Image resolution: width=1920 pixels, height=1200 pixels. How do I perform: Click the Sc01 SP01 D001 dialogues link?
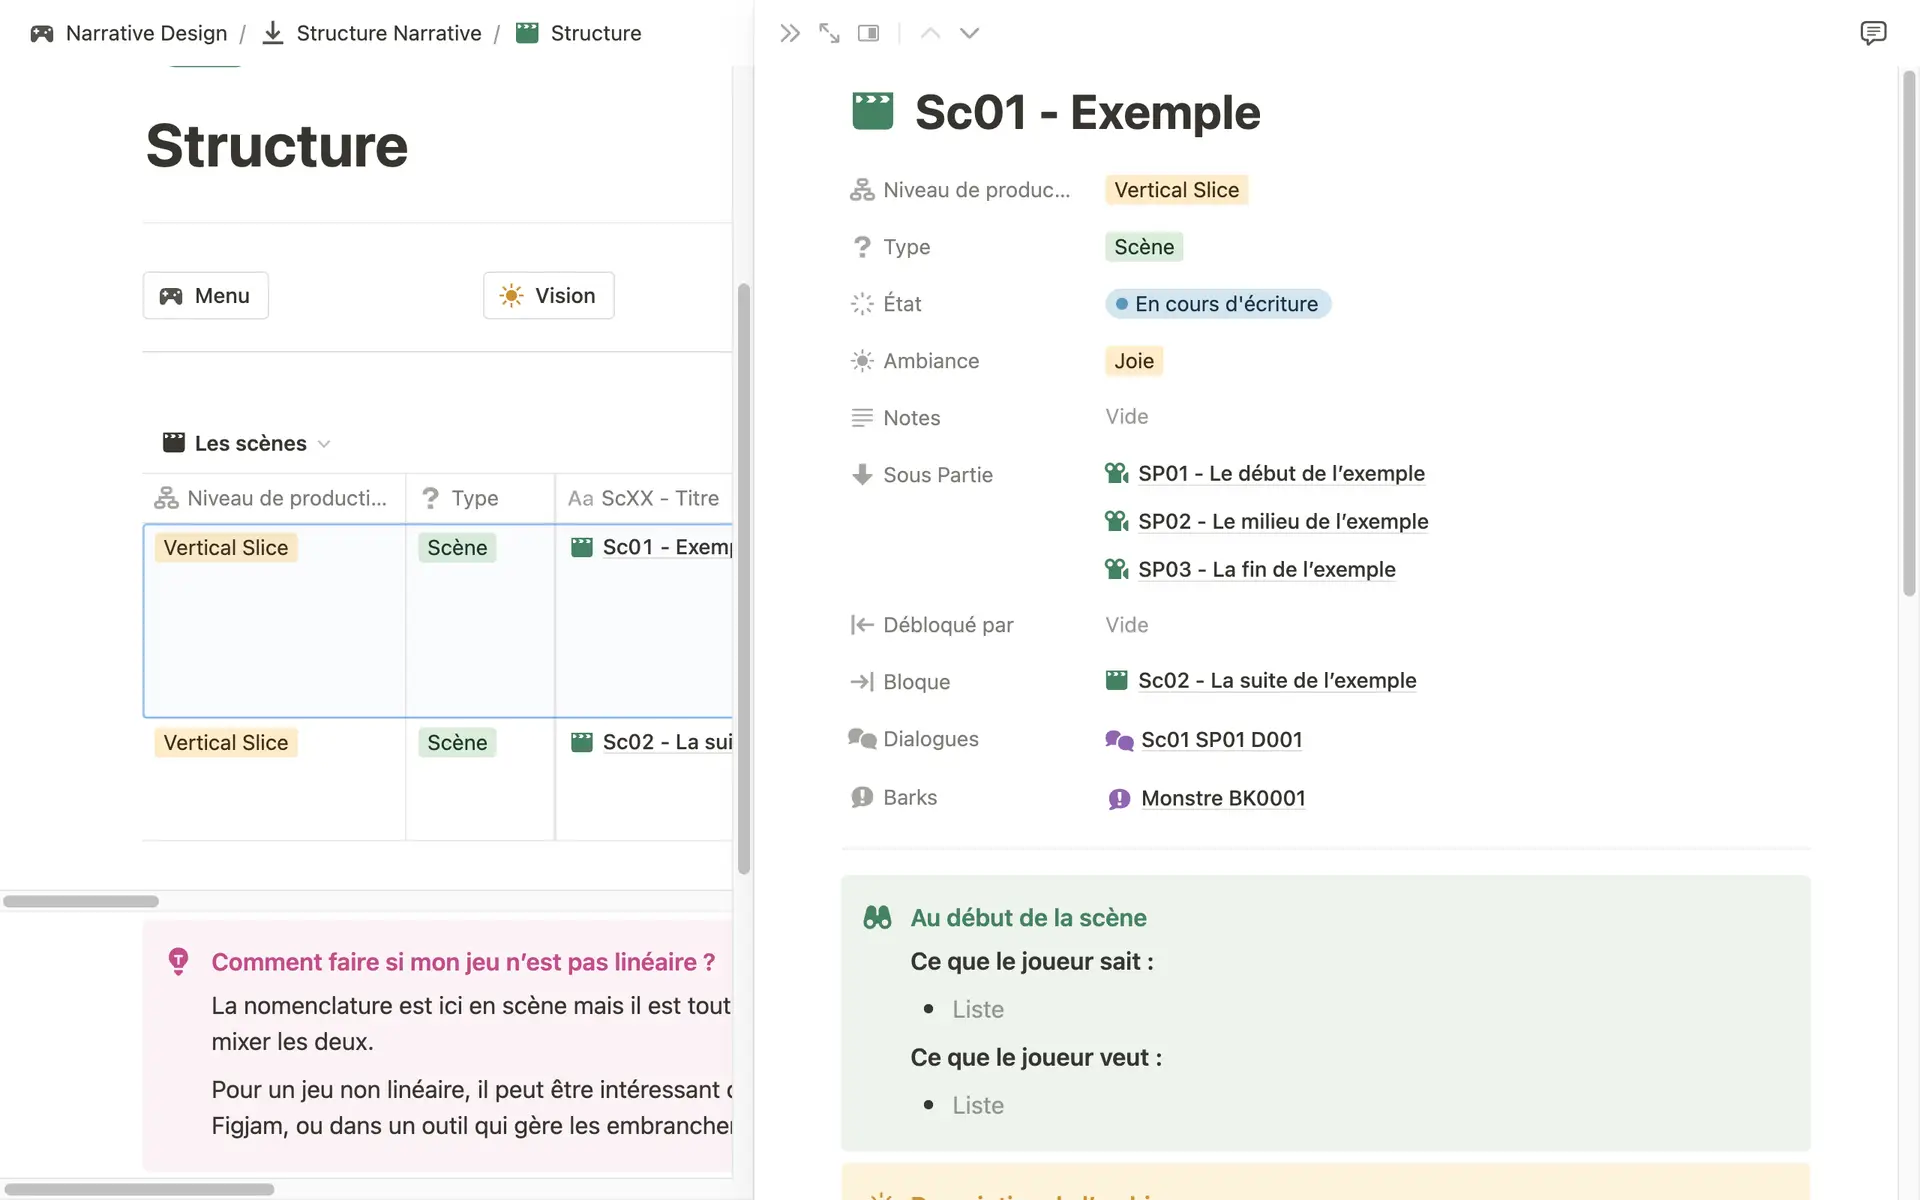click(x=1222, y=738)
